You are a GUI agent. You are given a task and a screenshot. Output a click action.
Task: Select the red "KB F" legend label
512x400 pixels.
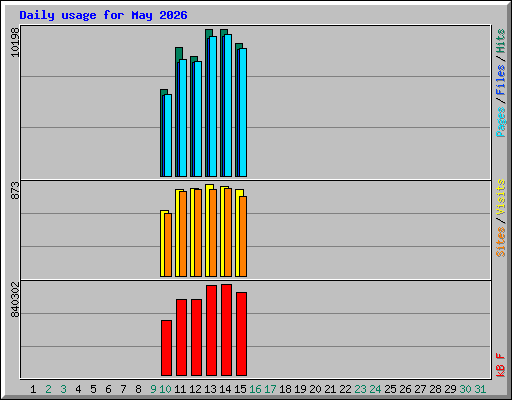500,365
